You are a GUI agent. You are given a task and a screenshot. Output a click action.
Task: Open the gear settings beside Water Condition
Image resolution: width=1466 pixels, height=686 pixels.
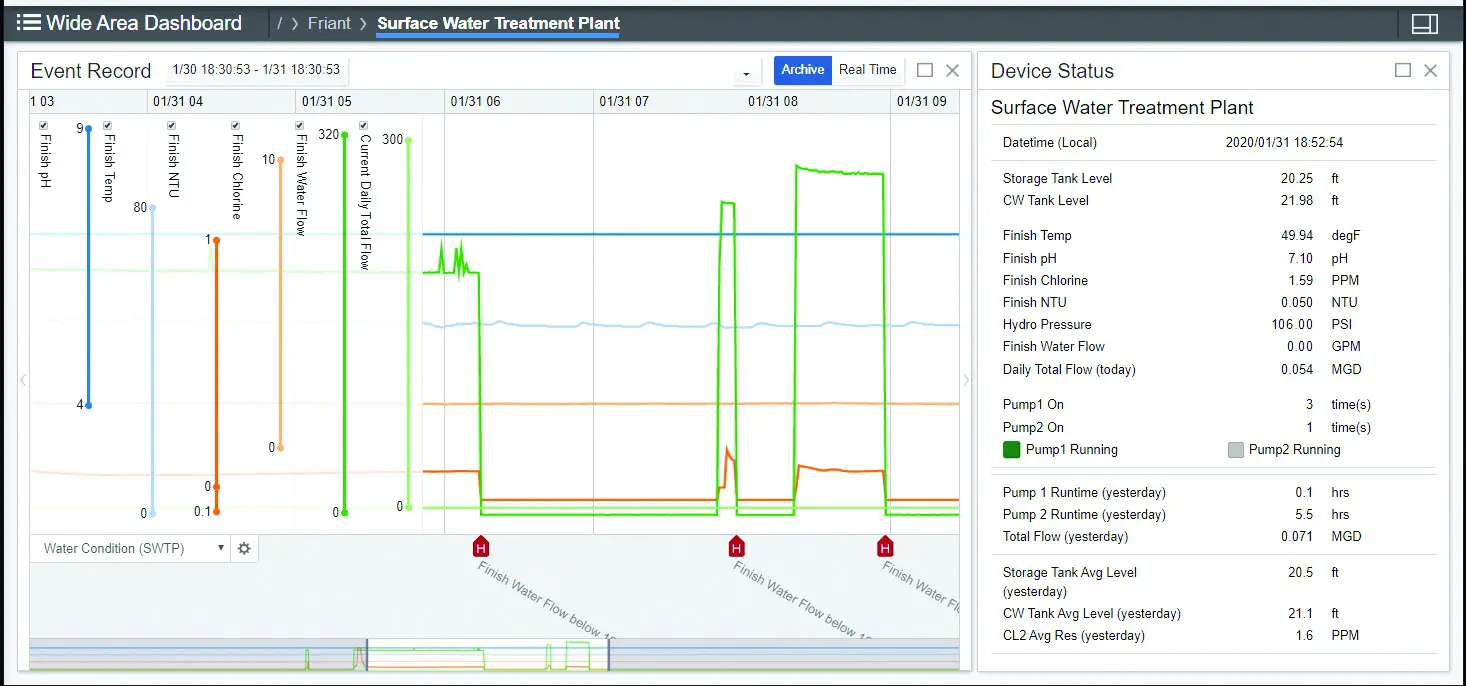(244, 548)
